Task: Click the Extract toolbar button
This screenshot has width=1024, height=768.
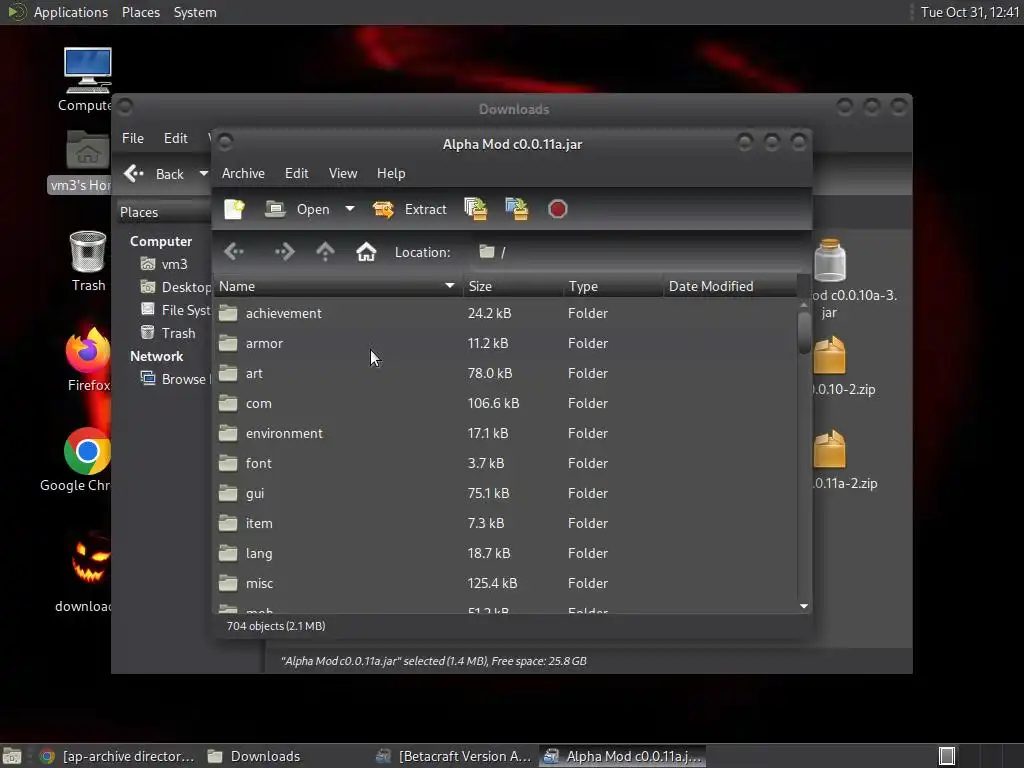Action: (409, 209)
